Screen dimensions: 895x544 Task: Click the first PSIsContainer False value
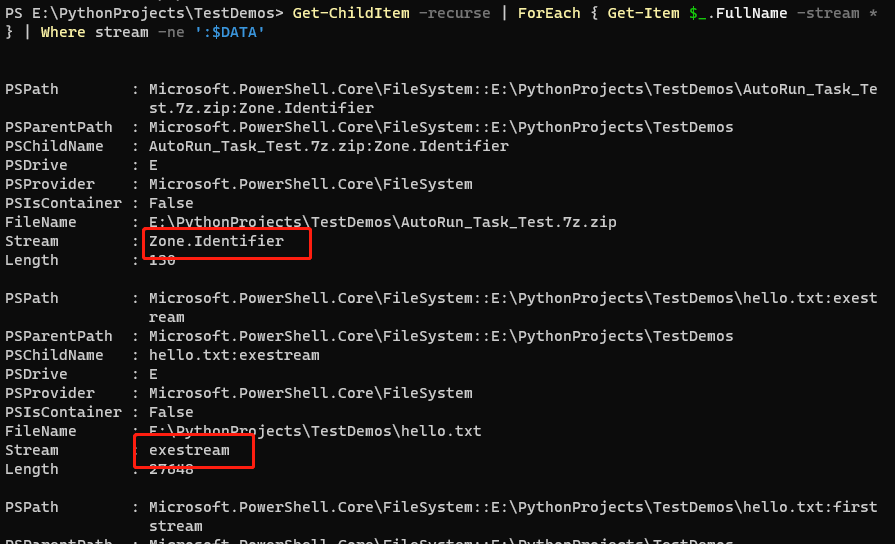(x=171, y=203)
